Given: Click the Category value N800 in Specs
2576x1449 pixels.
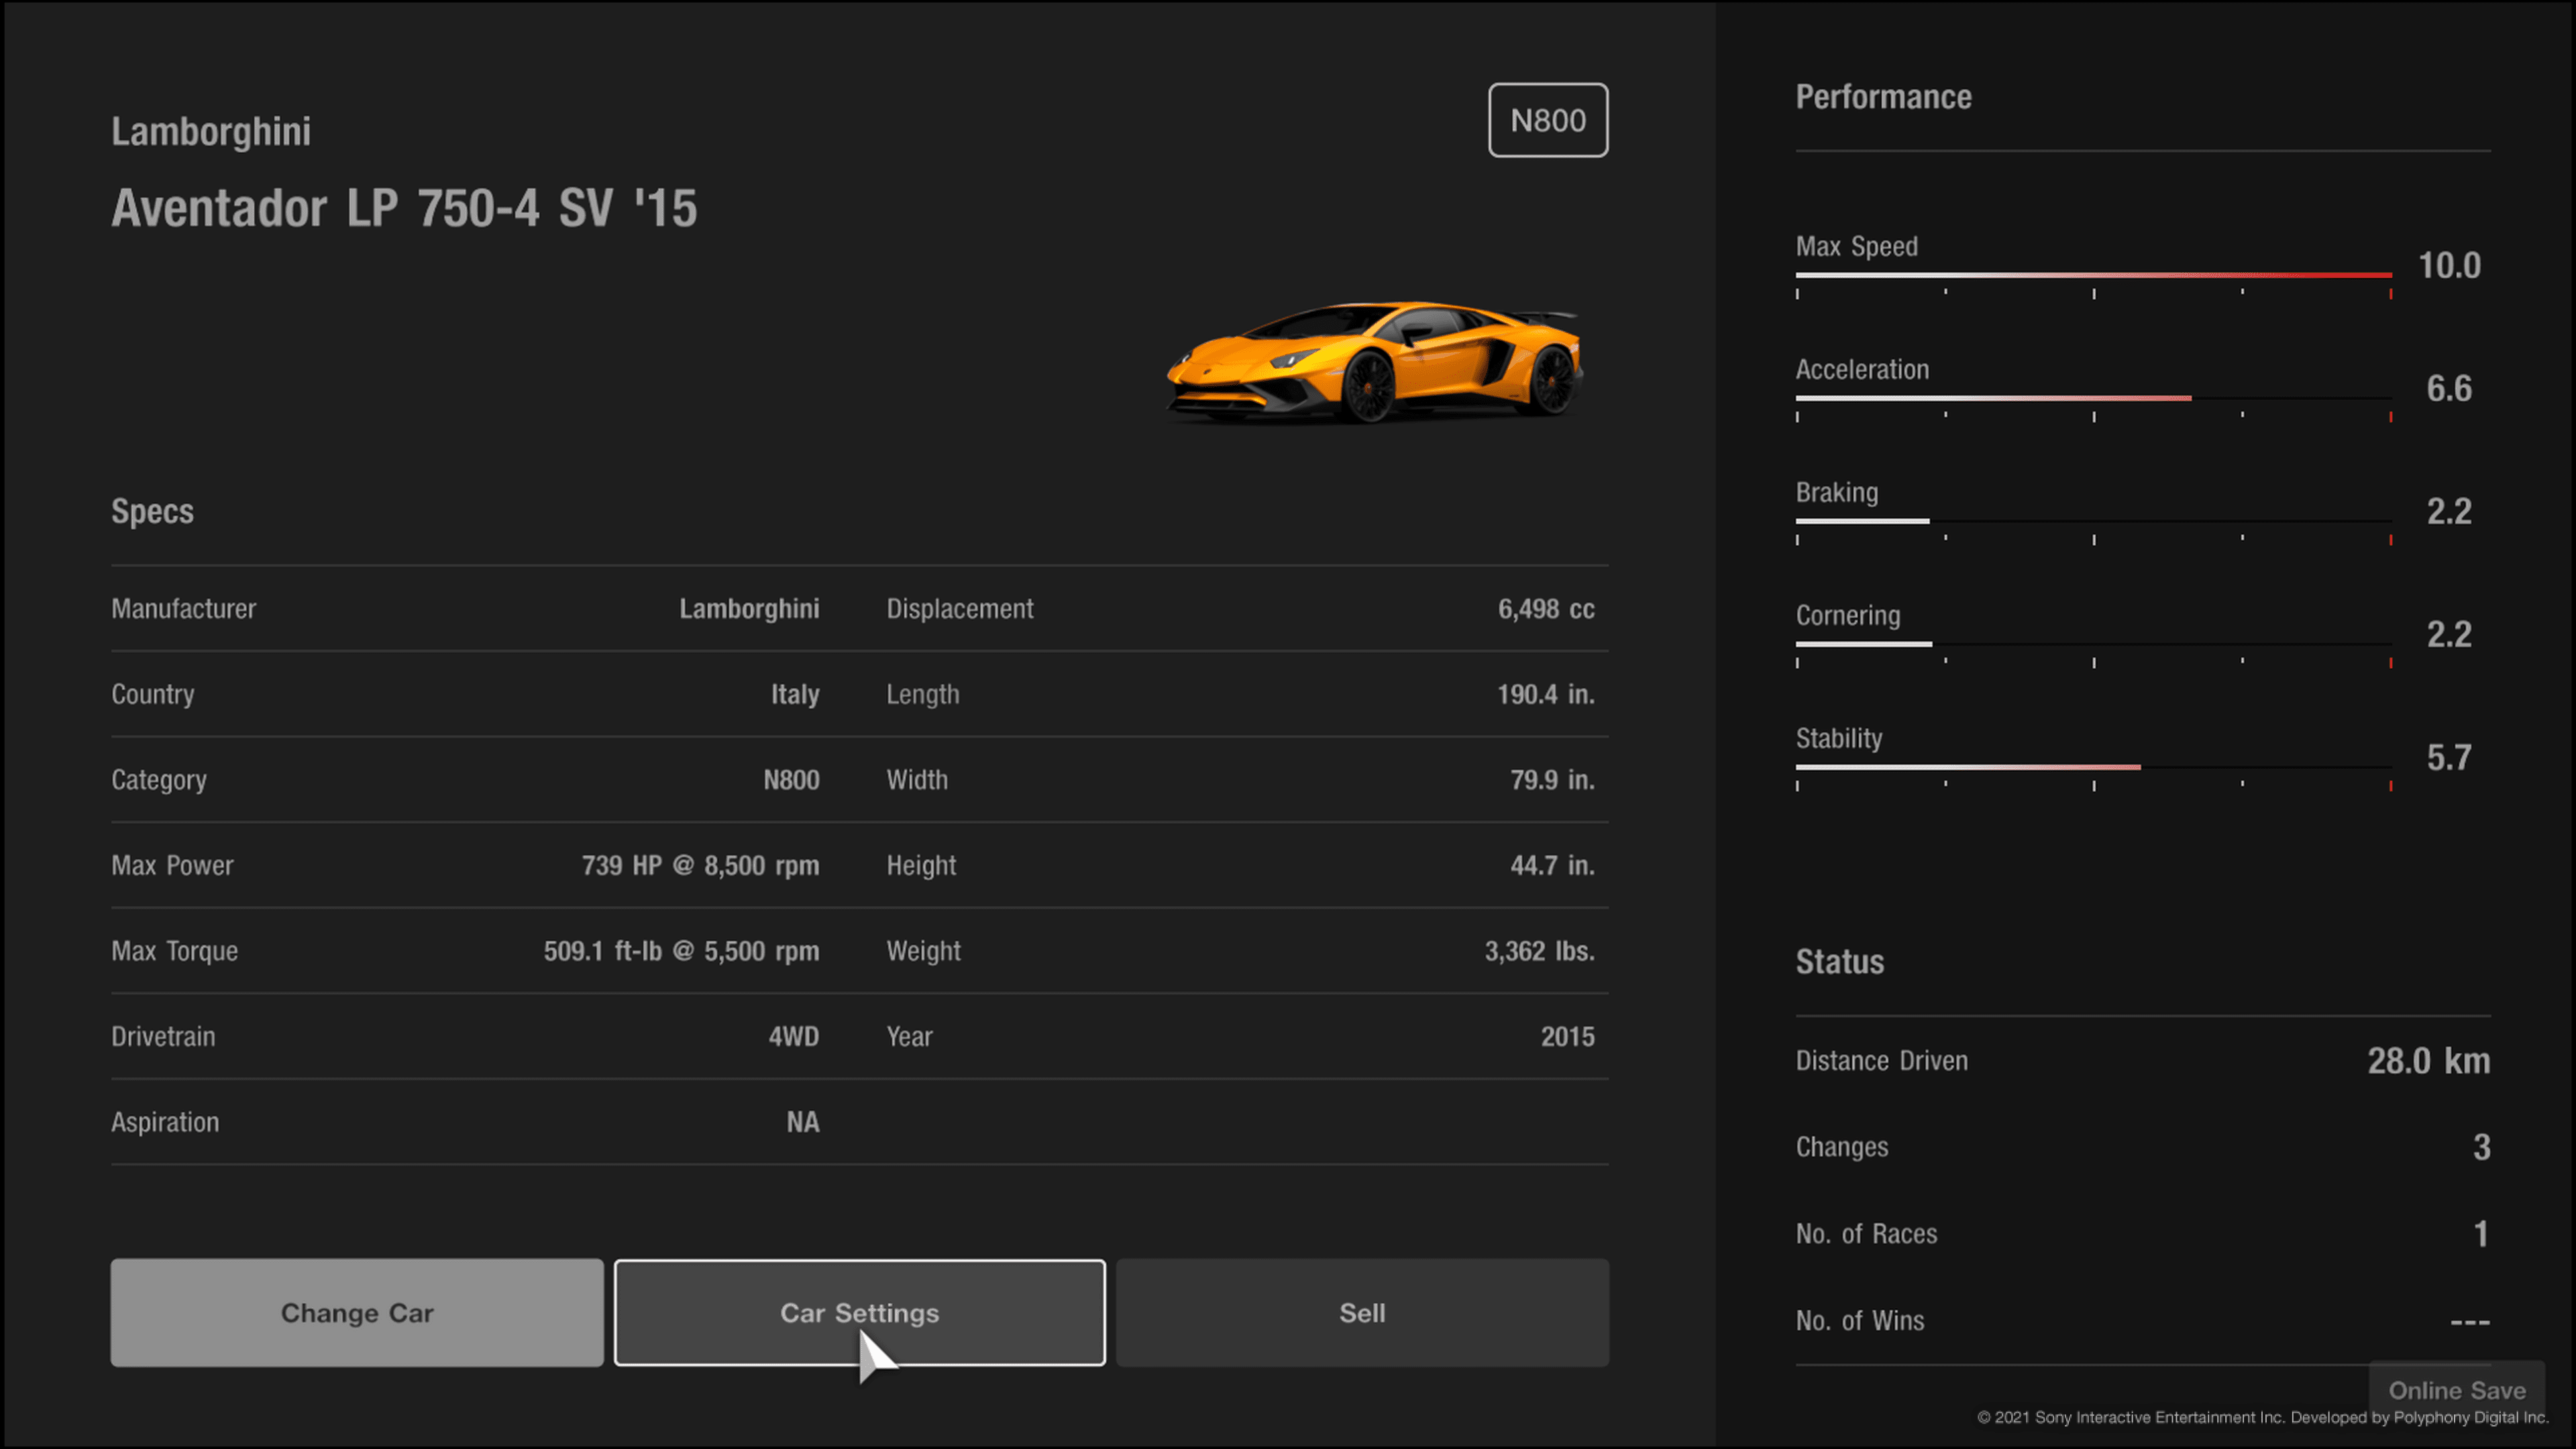Looking at the screenshot, I should [791, 780].
